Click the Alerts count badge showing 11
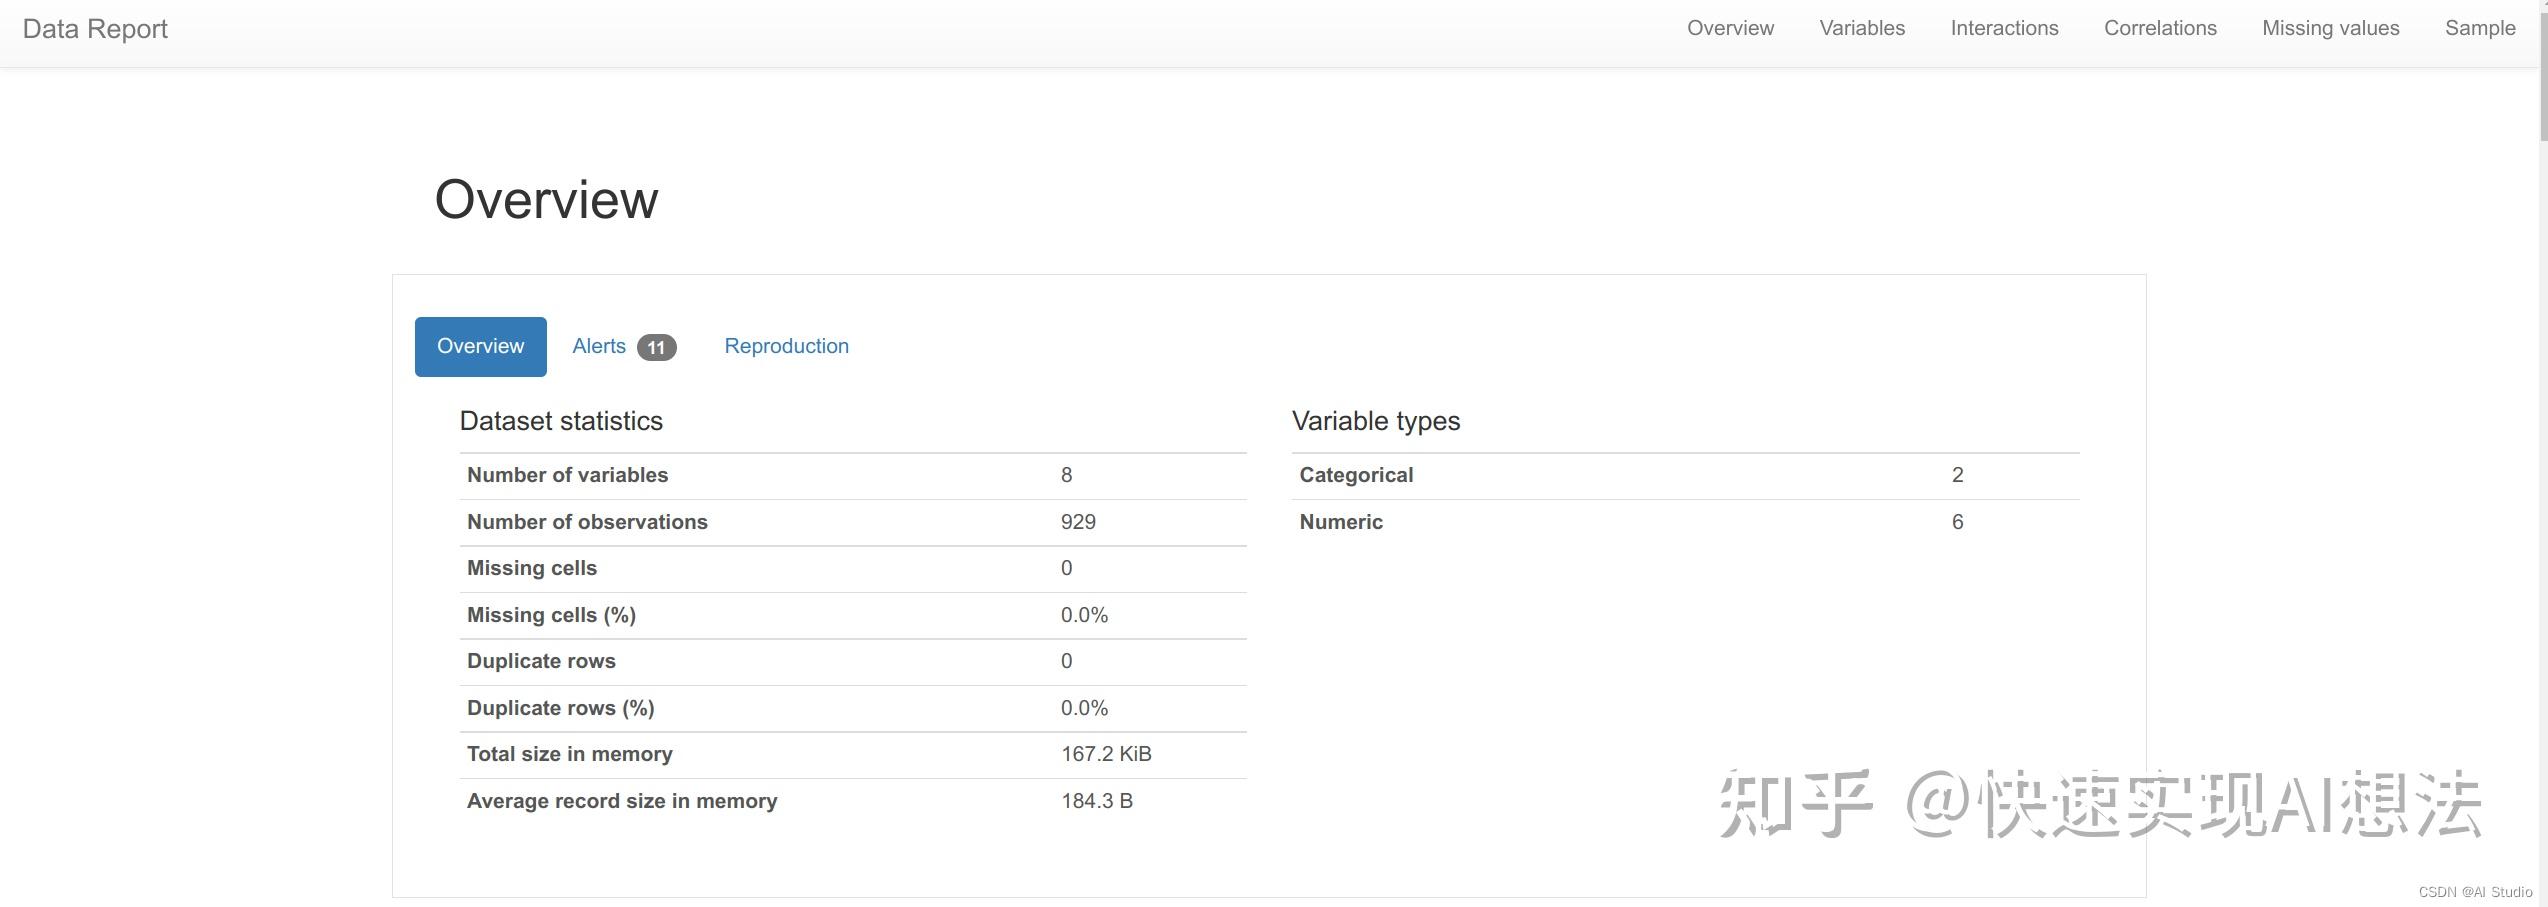The image size is (2548, 907). click(x=656, y=347)
